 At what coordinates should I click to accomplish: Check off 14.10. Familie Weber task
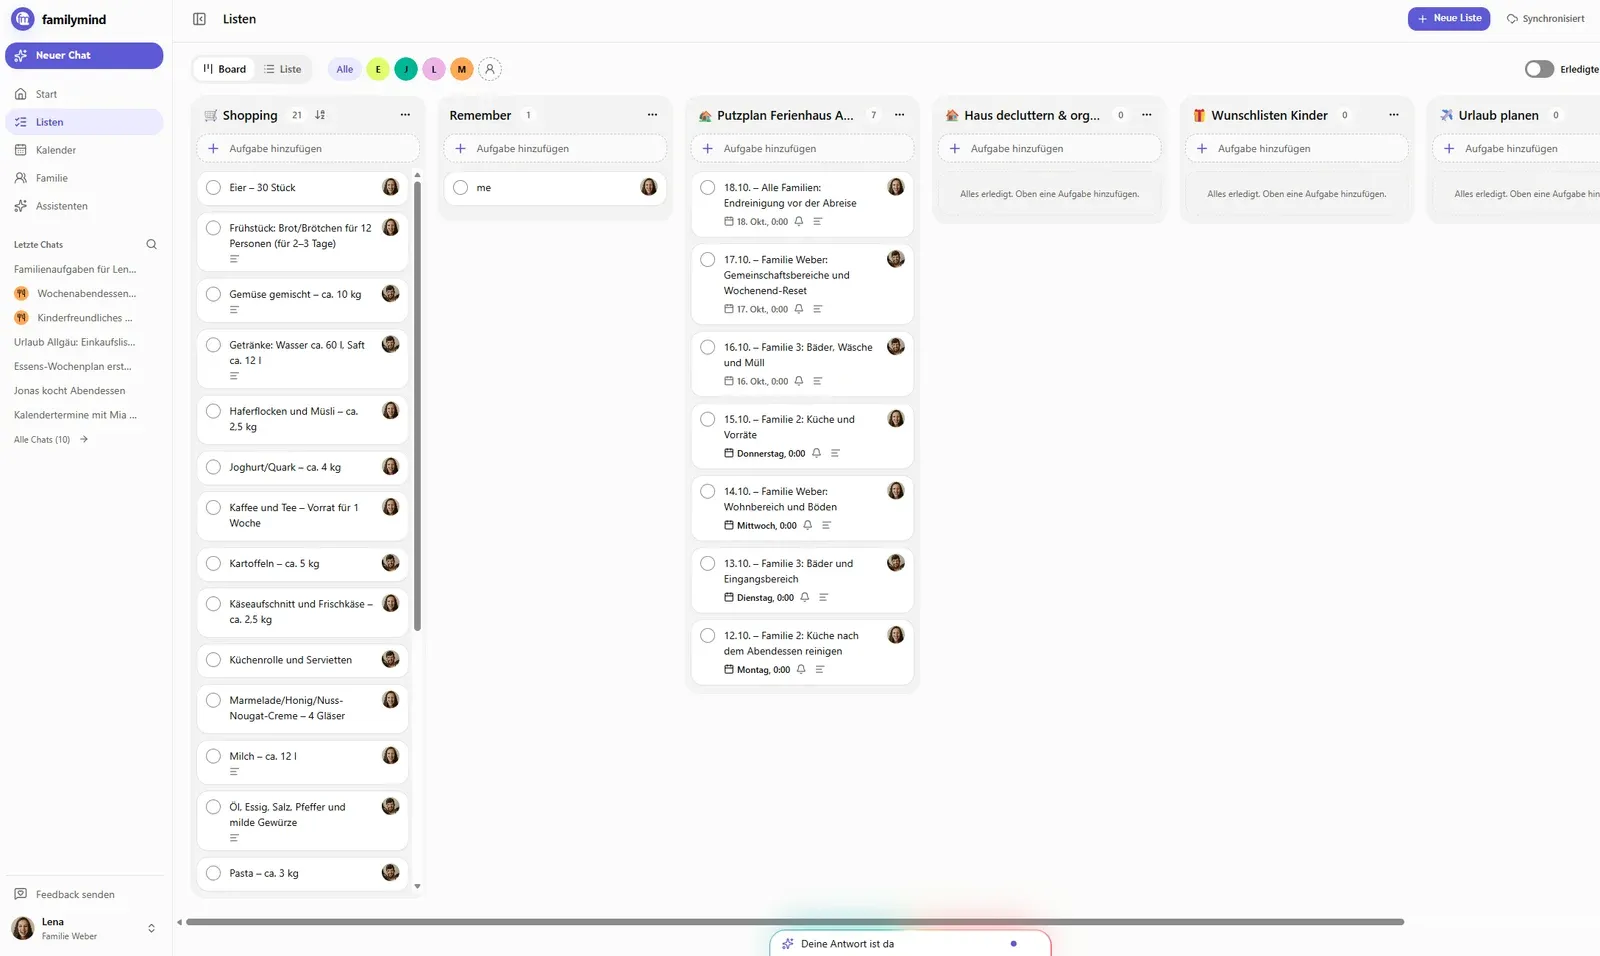(x=708, y=491)
